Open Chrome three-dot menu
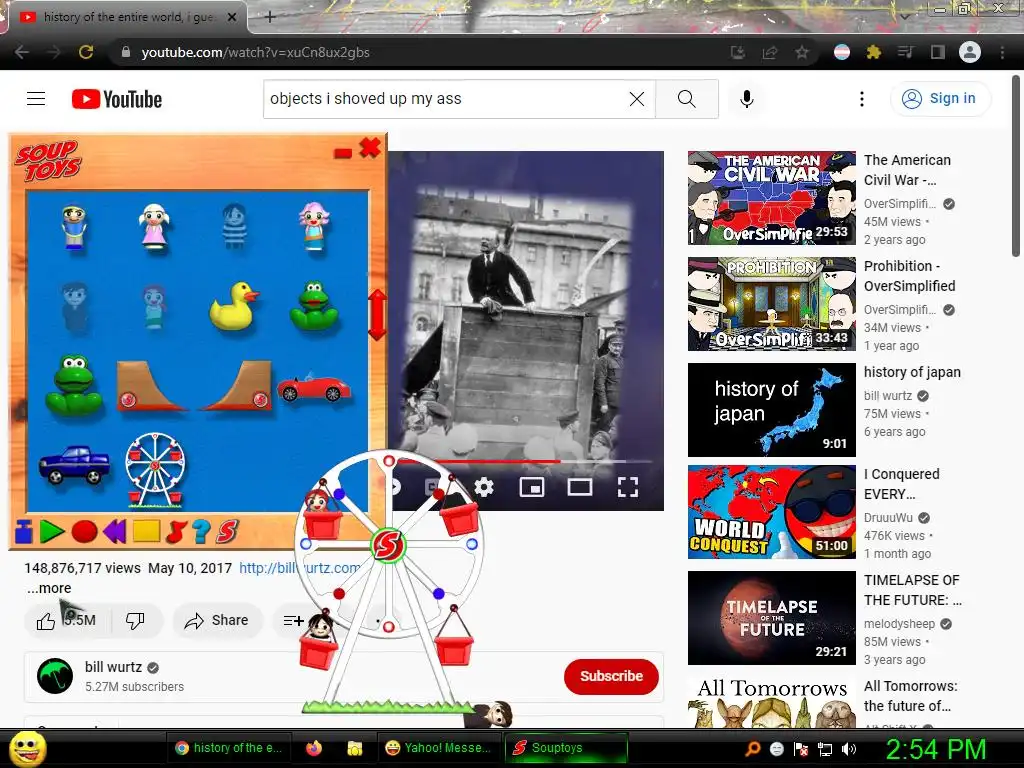The width and height of the screenshot is (1024, 768). coord(1002,52)
